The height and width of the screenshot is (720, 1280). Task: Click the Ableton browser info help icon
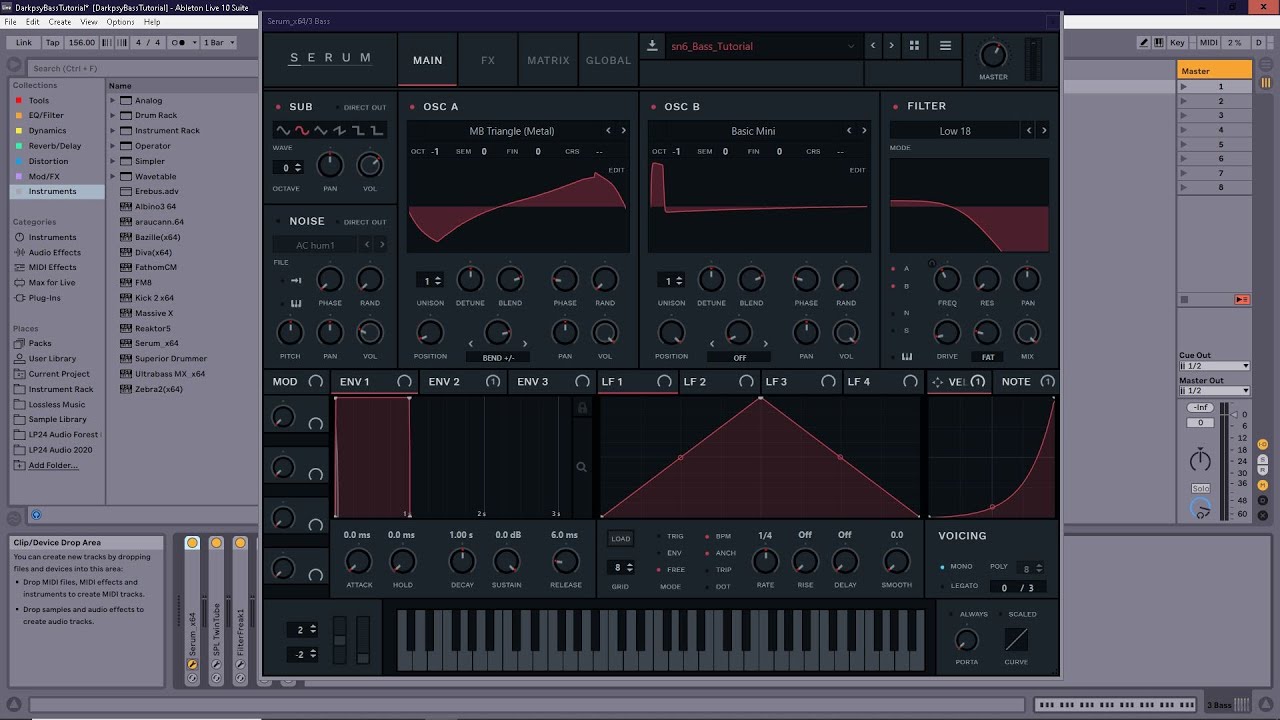pos(36,515)
